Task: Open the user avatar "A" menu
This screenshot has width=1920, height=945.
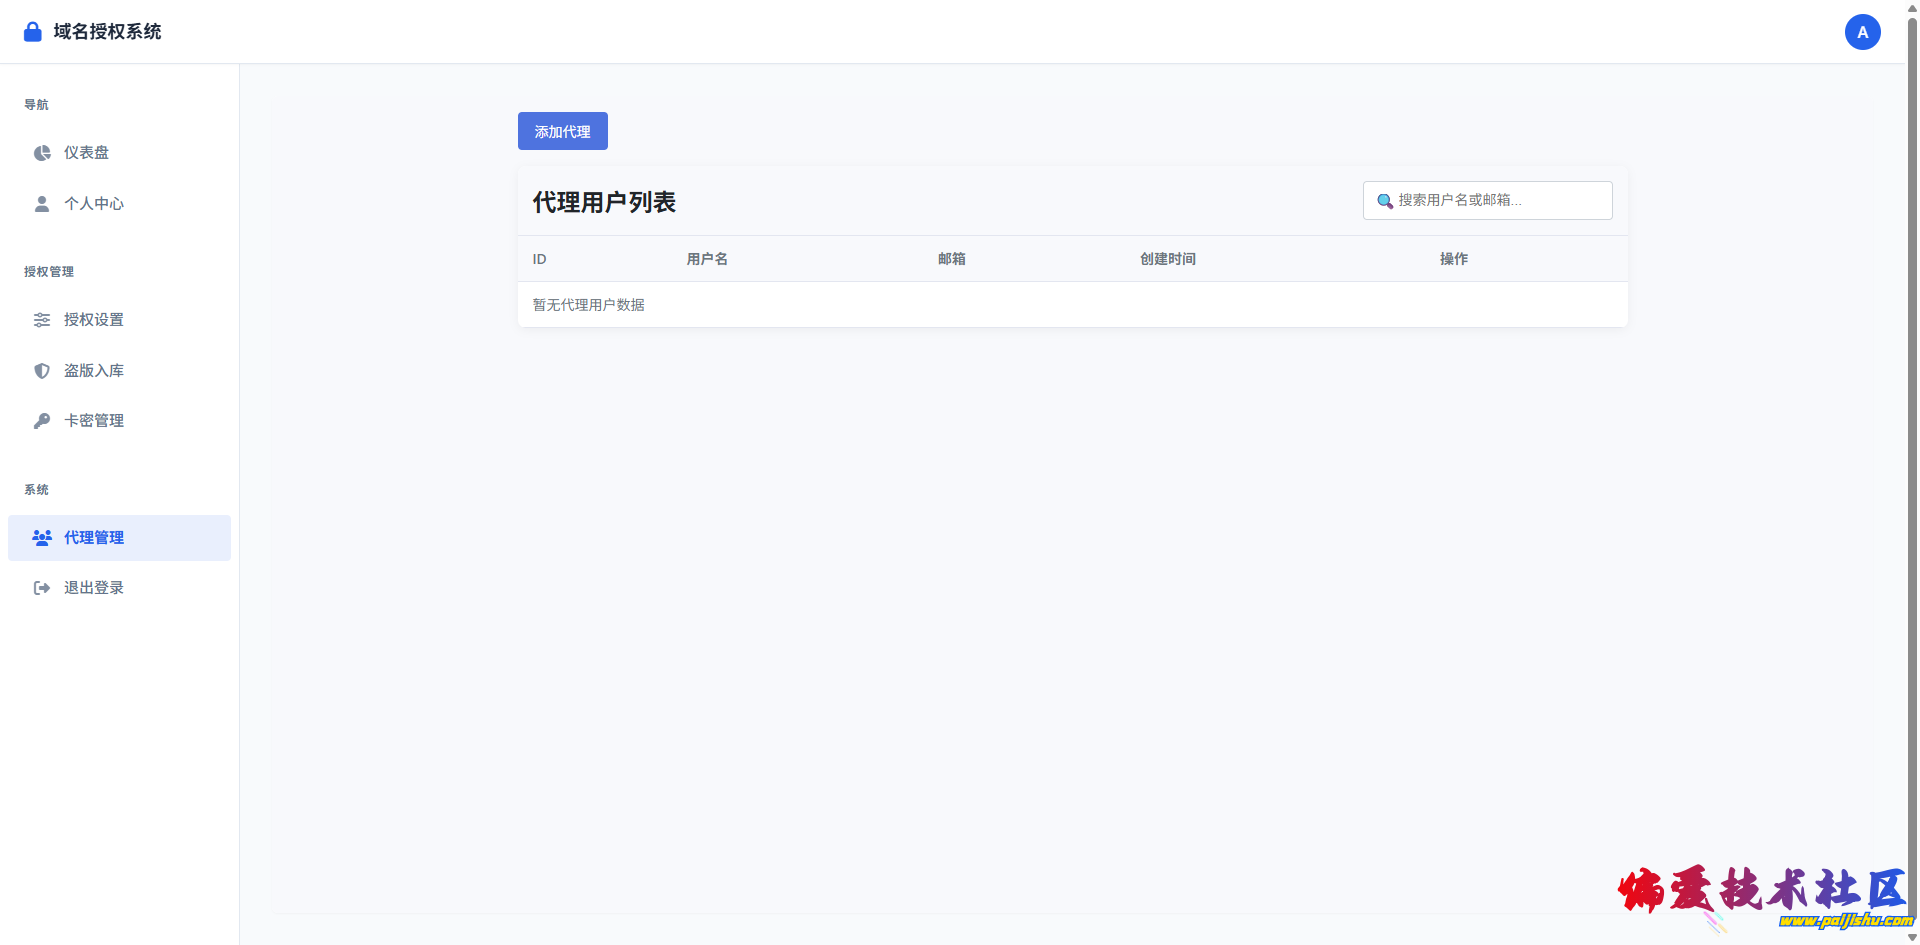Action: (1862, 32)
